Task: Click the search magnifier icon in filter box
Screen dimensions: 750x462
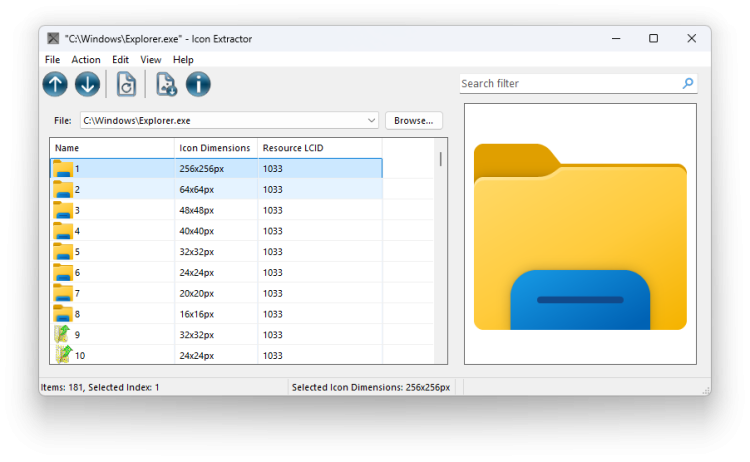Action: click(687, 84)
